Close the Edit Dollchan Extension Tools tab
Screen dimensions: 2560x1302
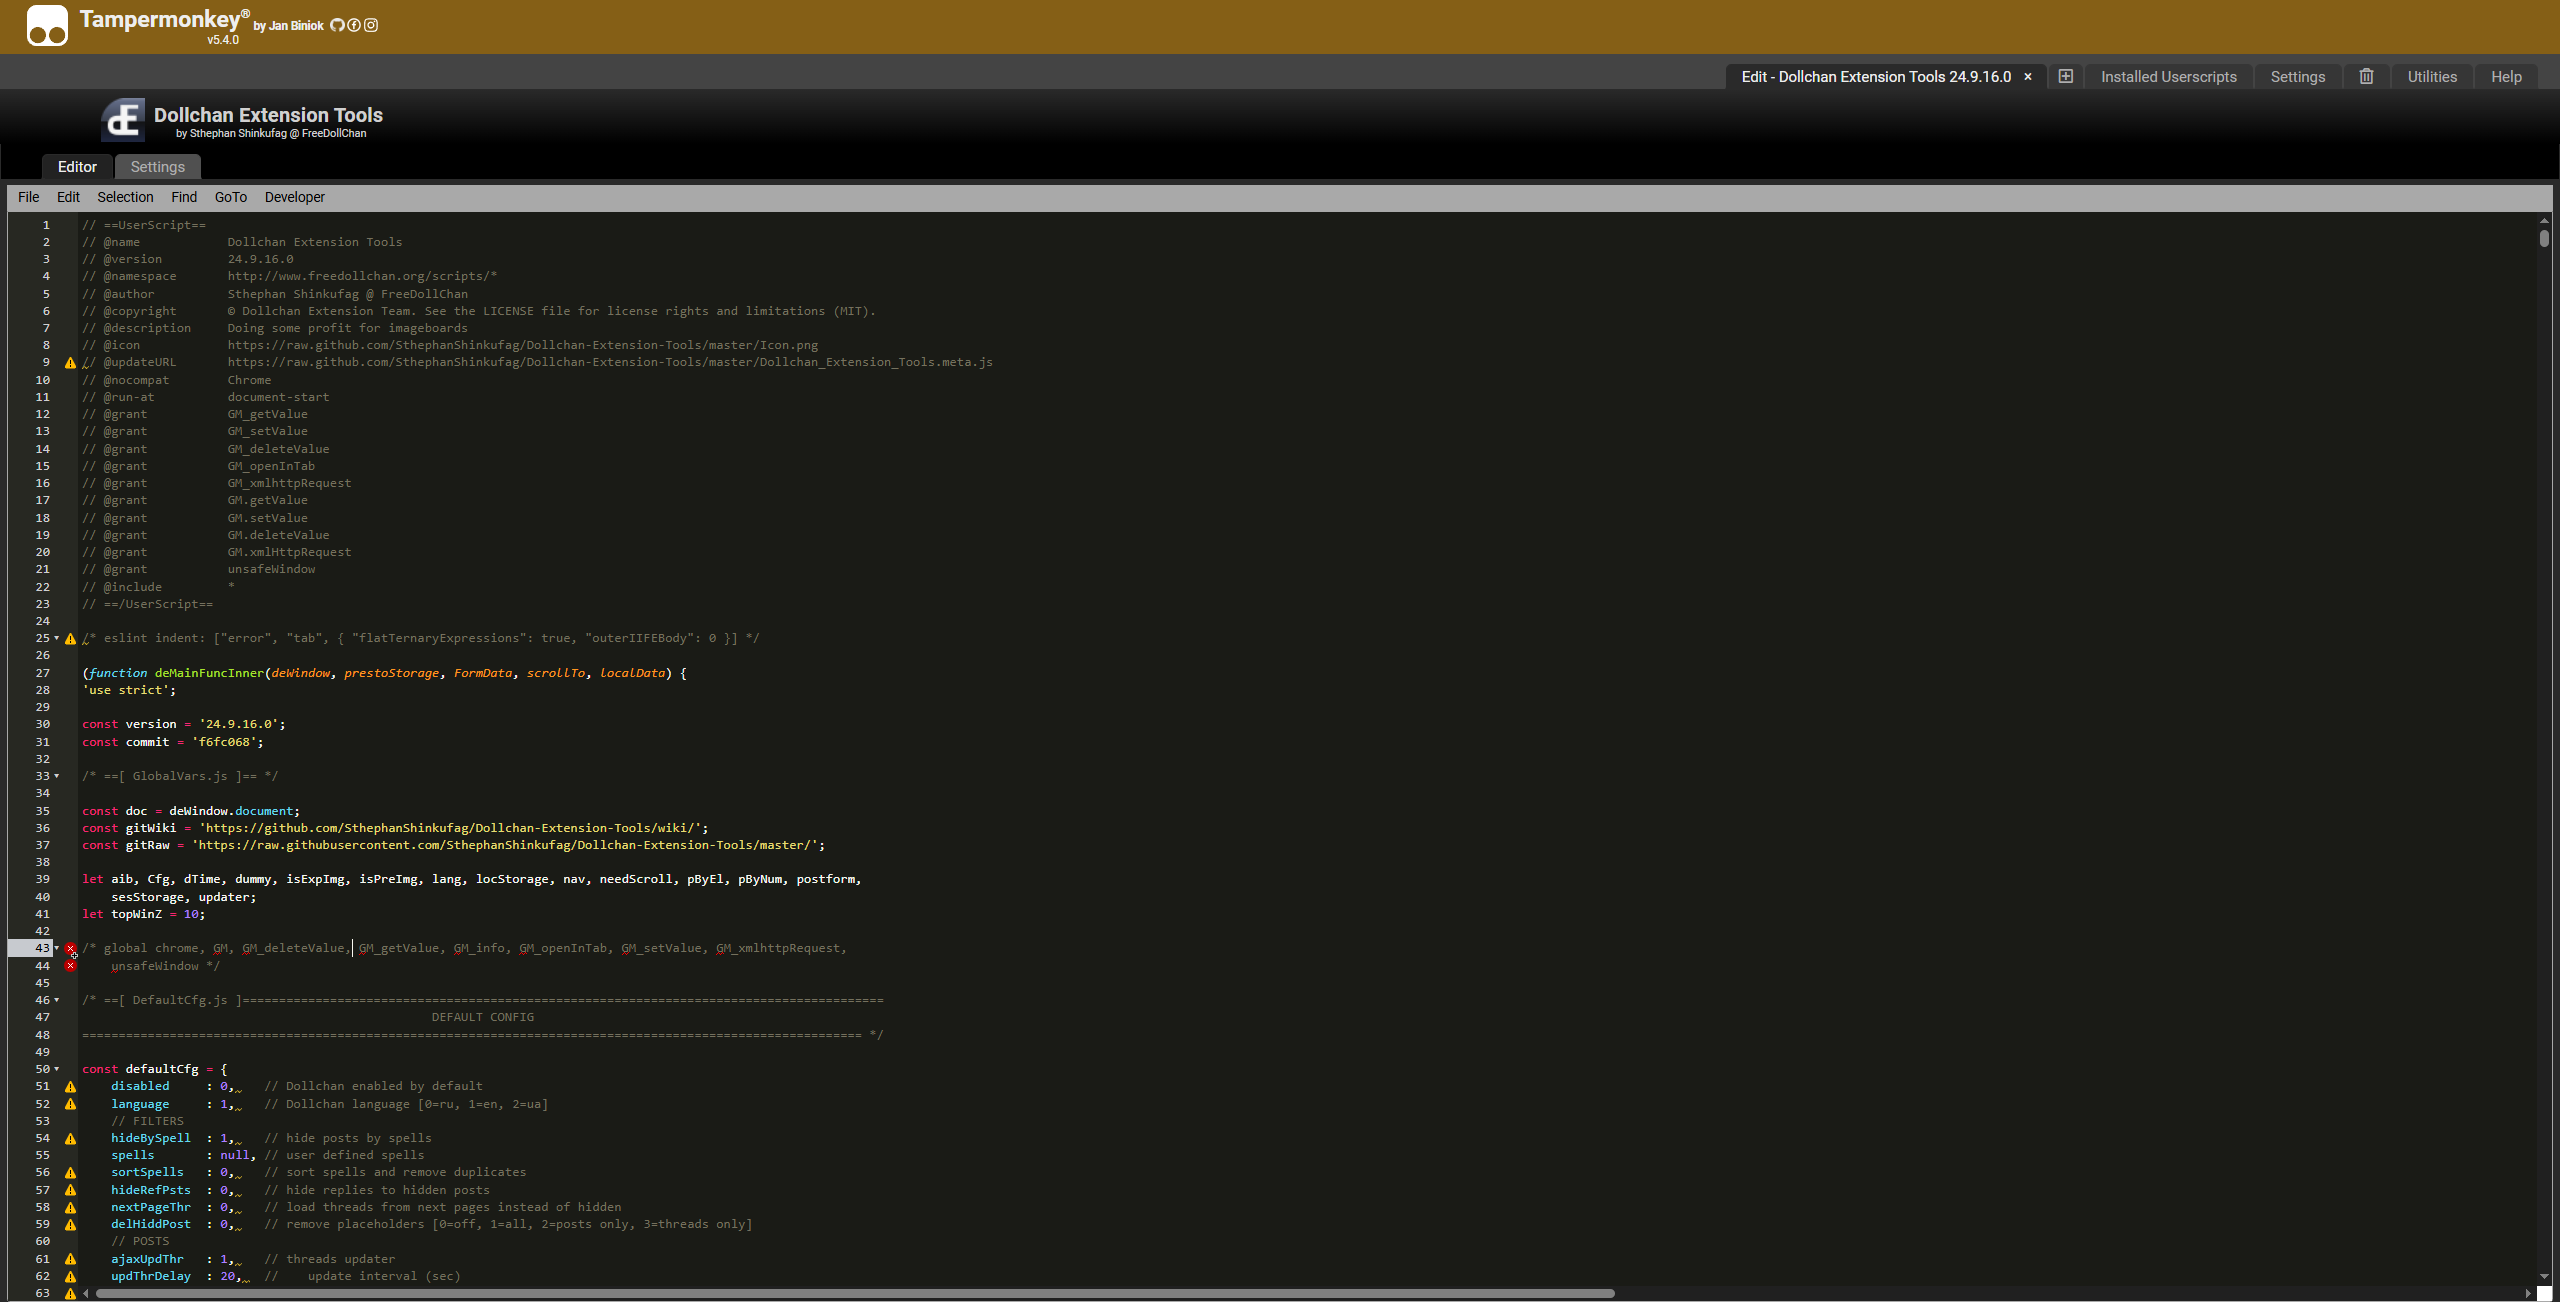pyautogui.click(x=2028, y=77)
